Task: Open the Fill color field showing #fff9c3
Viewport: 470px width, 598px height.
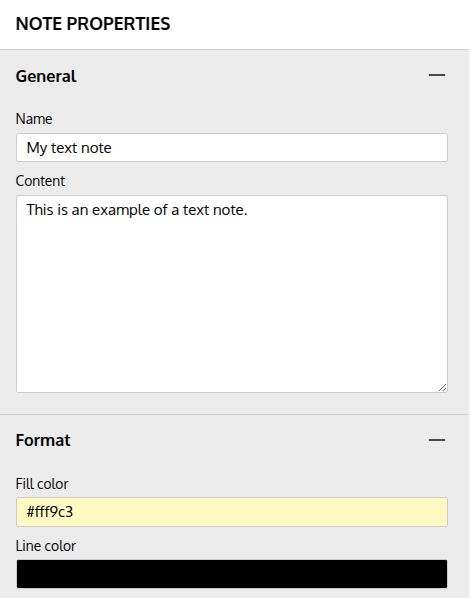Action: [232, 512]
